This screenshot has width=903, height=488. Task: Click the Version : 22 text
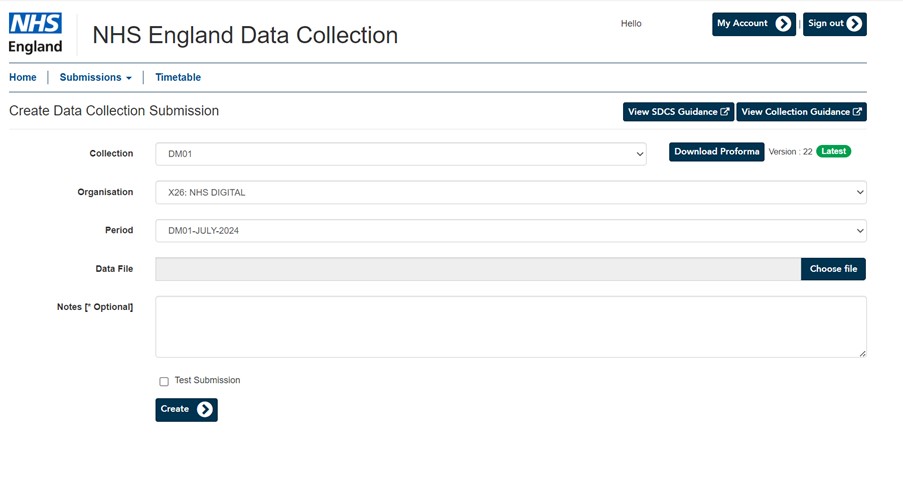pos(790,152)
